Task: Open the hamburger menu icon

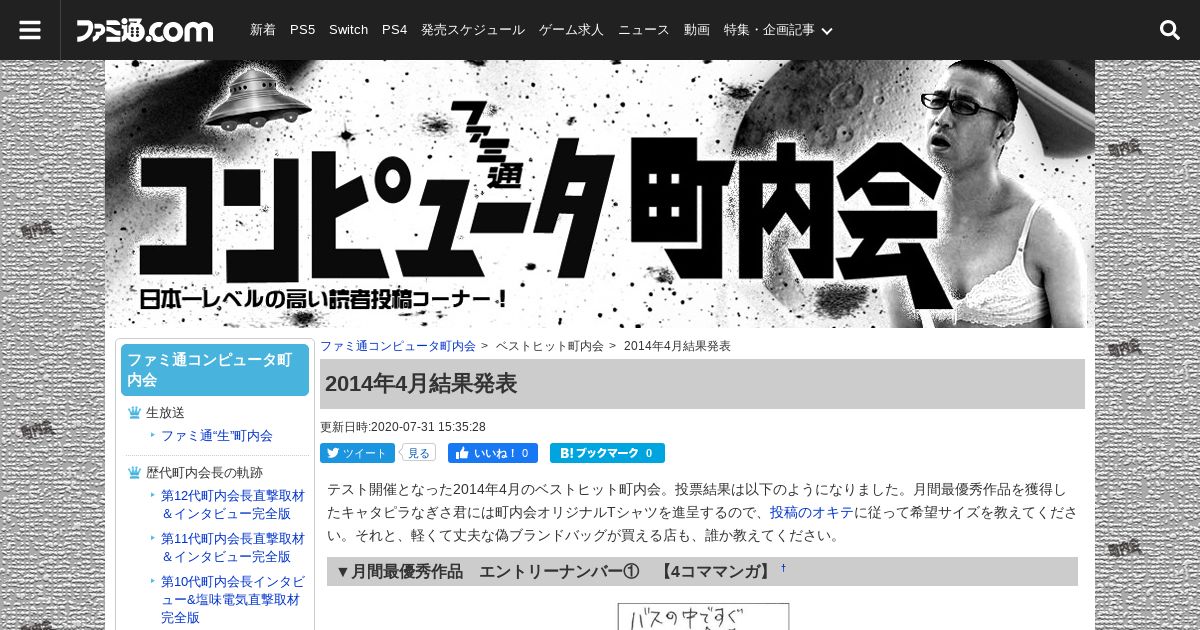Action: click(x=30, y=30)
